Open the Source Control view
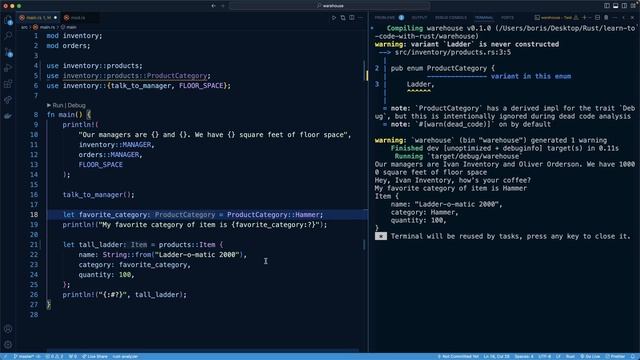 (8, 52)
